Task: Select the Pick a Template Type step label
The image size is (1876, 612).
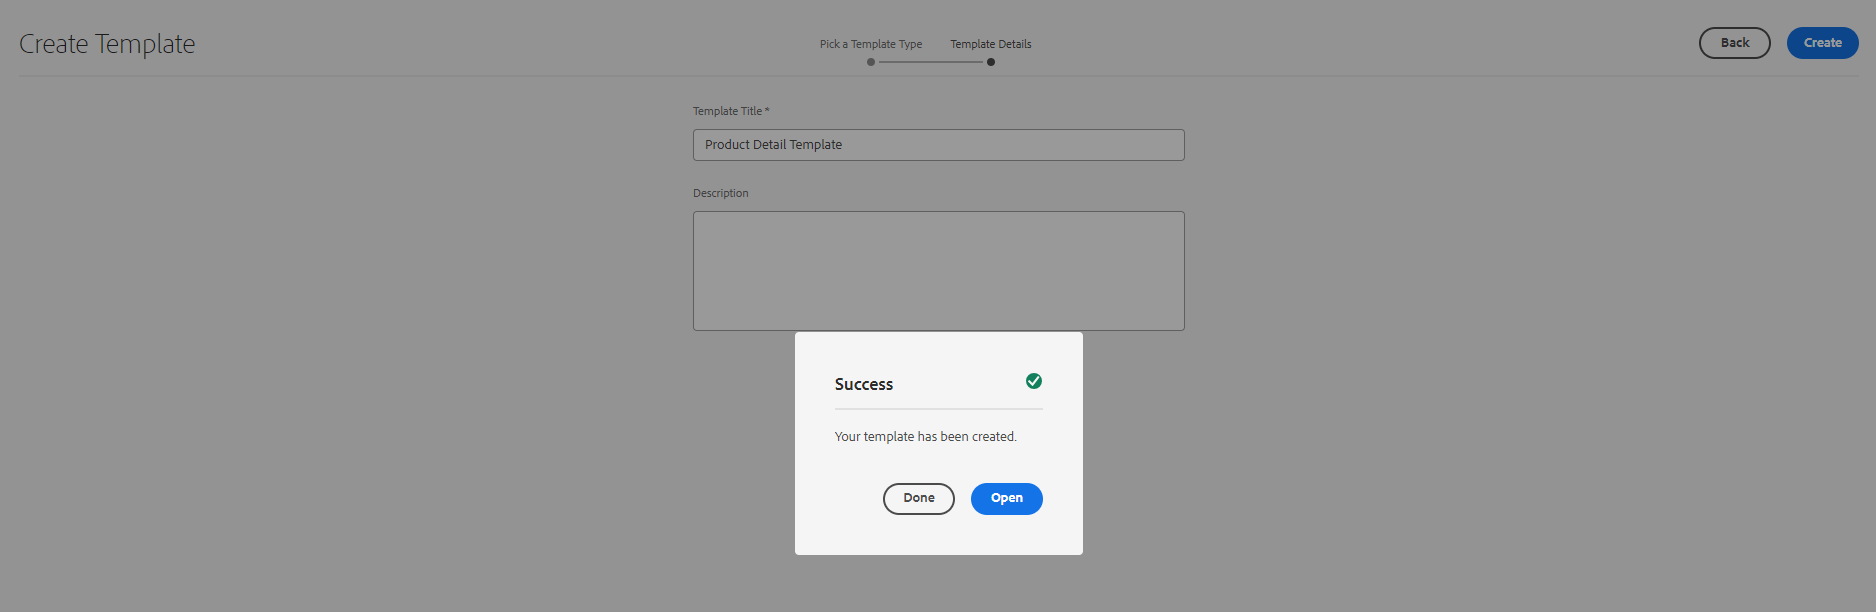Action: click(871, 44)
